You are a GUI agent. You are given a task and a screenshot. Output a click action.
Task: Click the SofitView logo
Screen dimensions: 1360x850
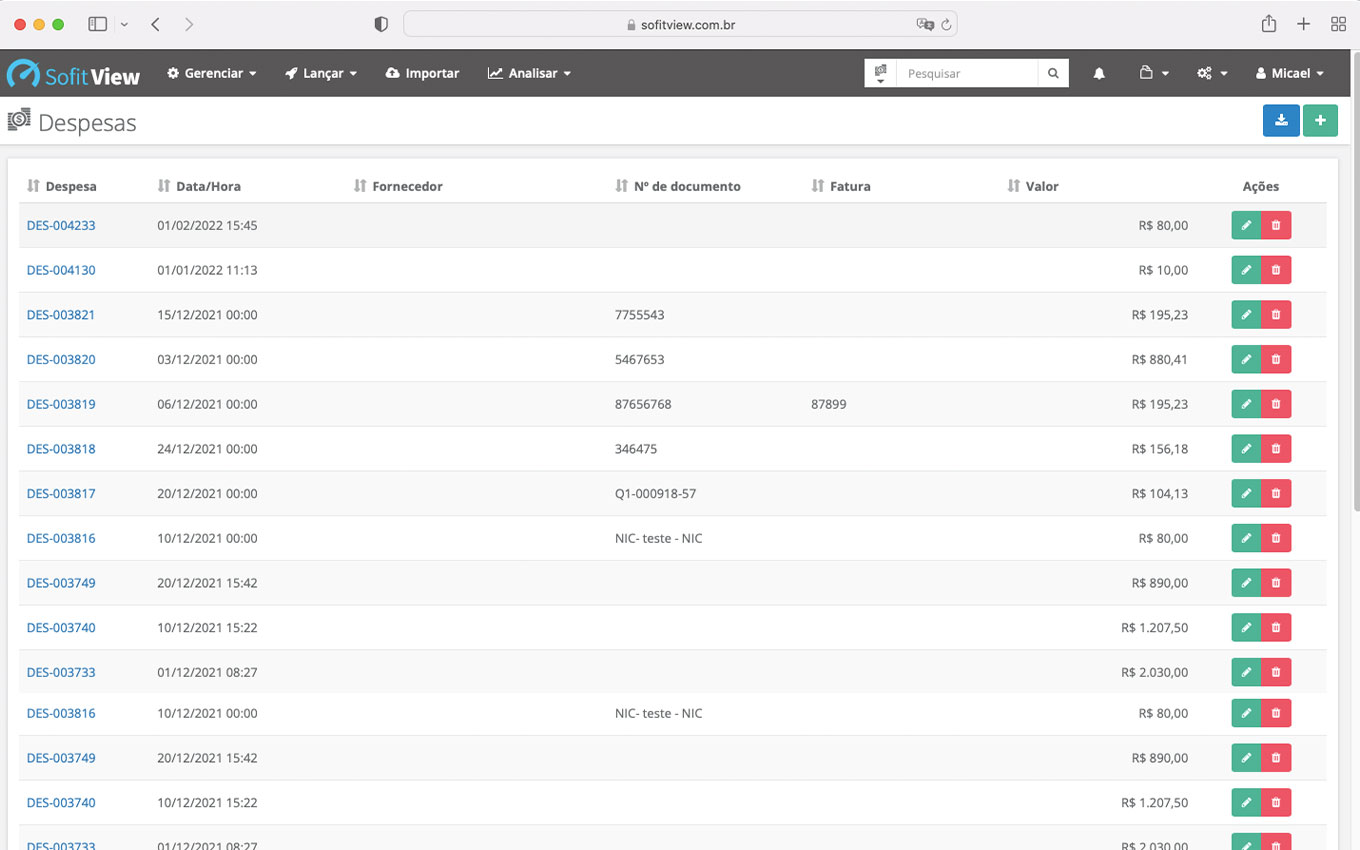[74, 74]
